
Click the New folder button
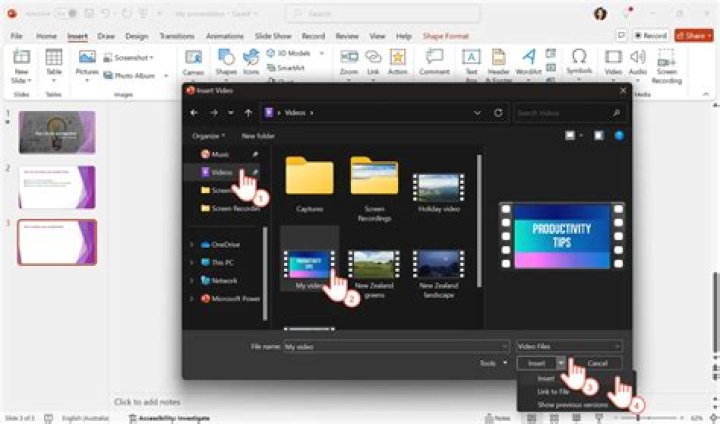click(258, 135)
